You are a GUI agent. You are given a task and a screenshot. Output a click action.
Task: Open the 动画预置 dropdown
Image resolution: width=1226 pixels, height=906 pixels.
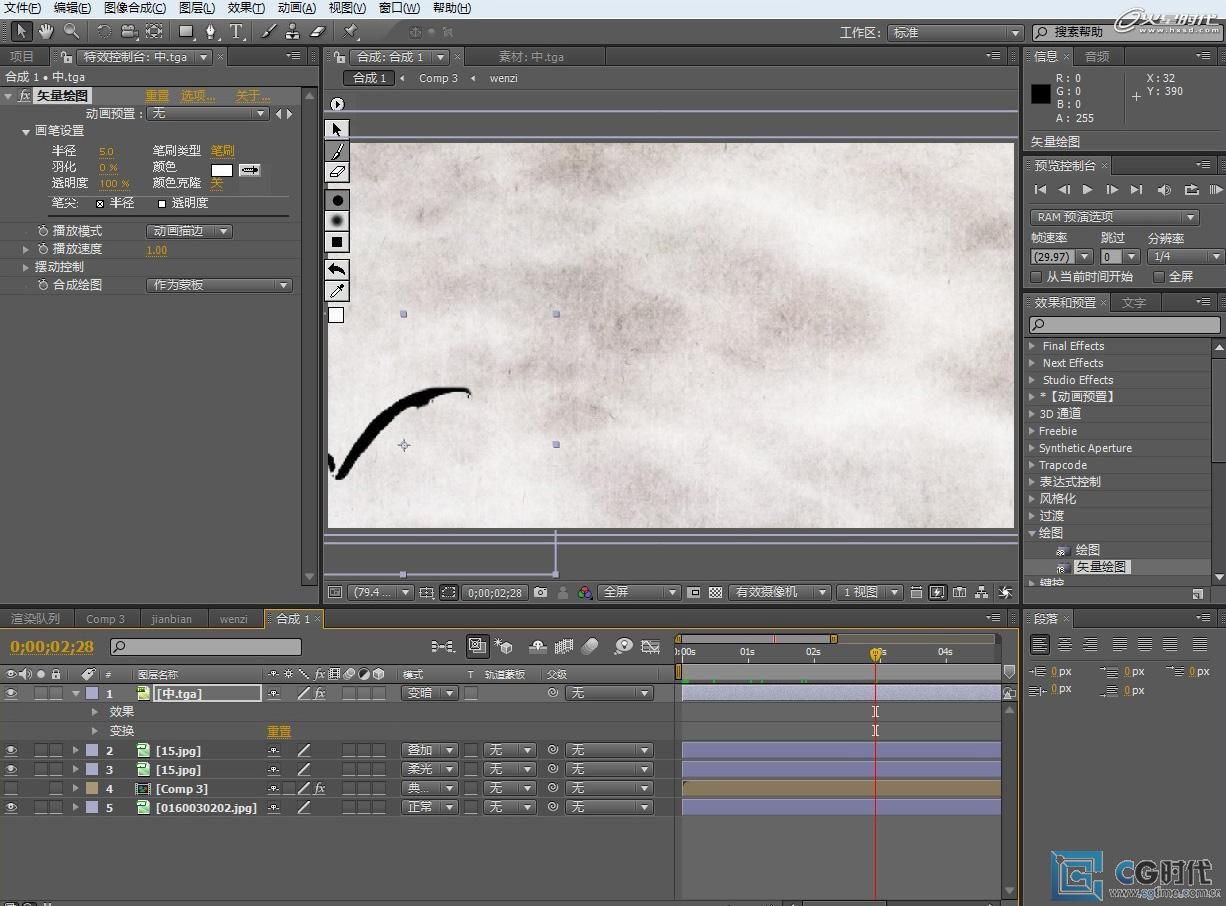click(x=209, y=114)
